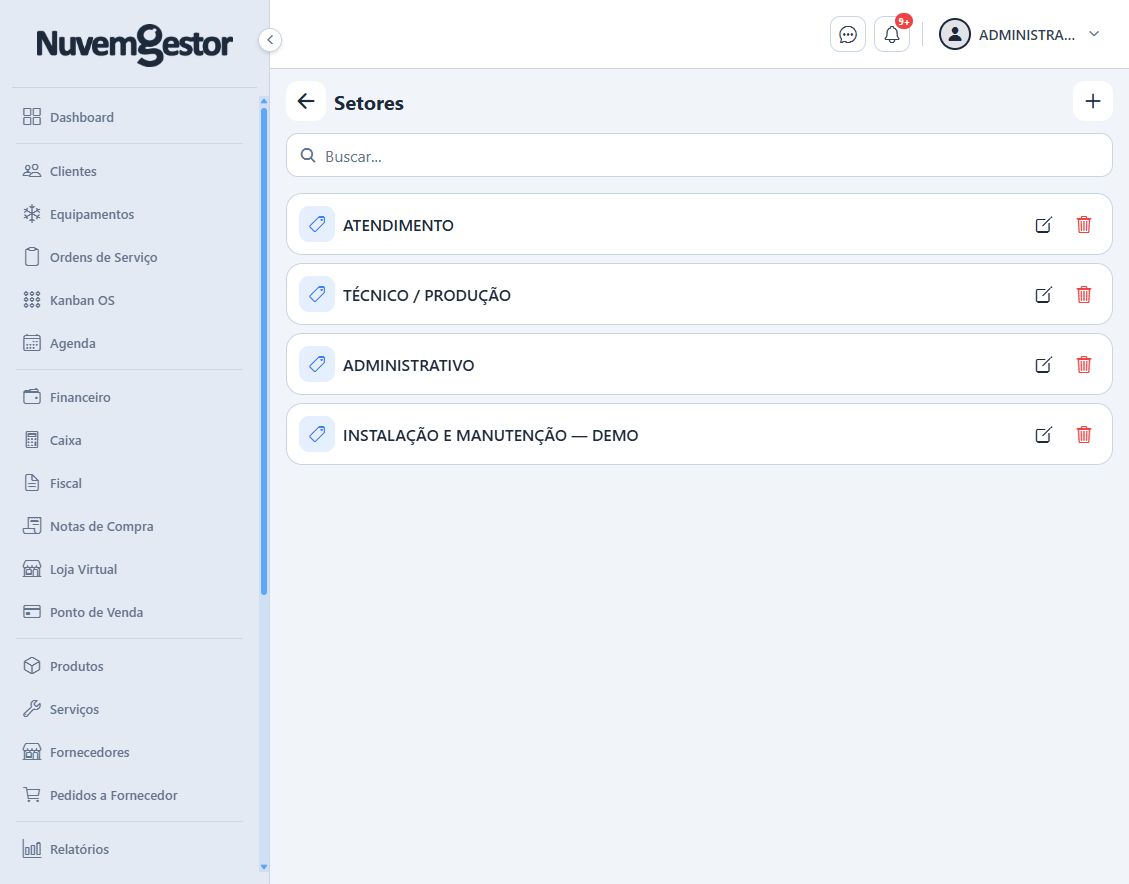Click the tag icon beside ADMINISTRATIVO
The image size is (1129, 884).
317,364
